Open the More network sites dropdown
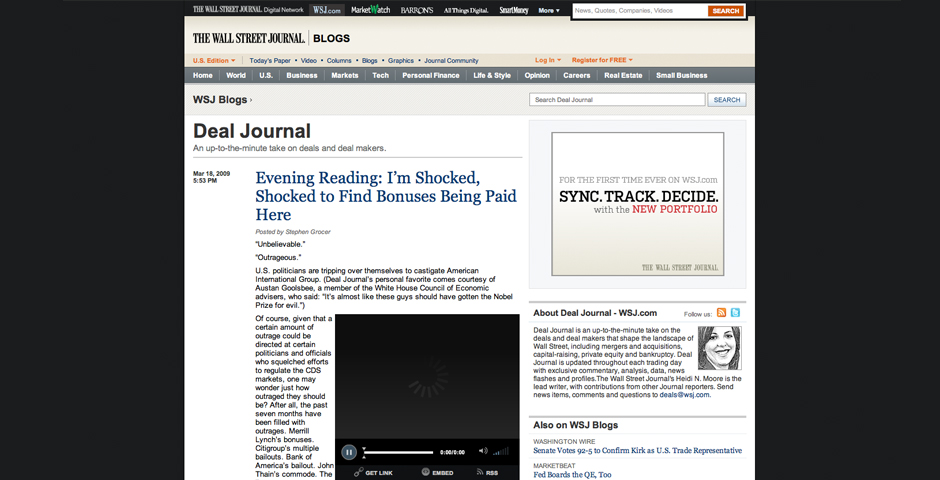940x480 pixels. 549,10
